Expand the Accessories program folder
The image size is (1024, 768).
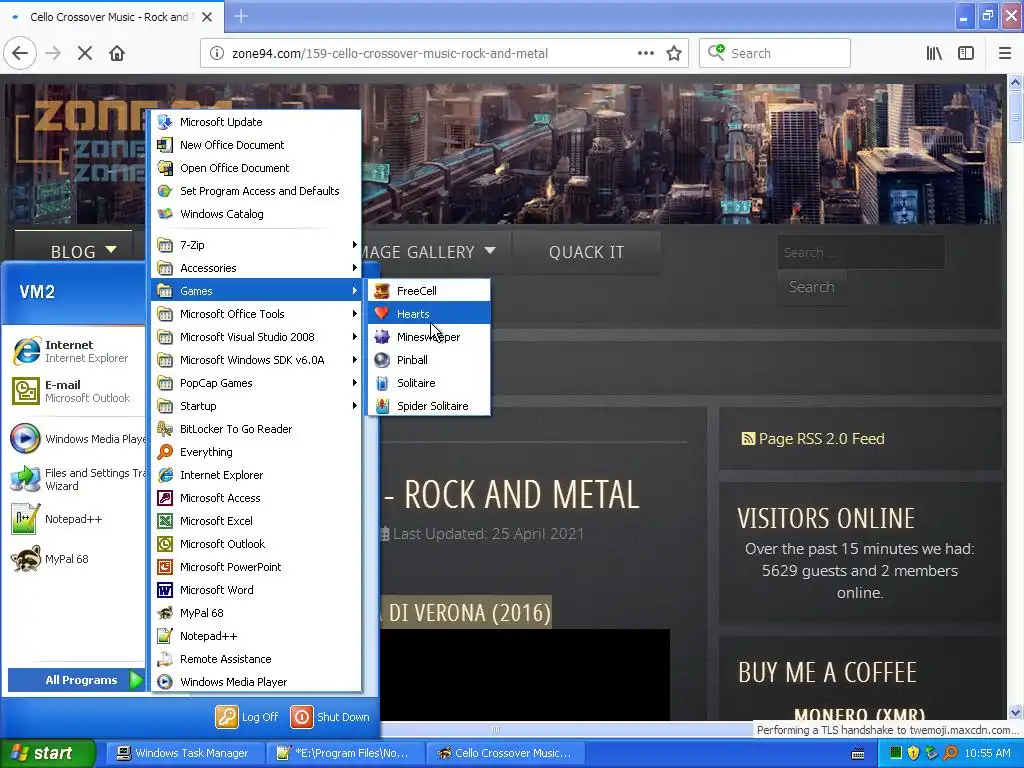[256, 268]
